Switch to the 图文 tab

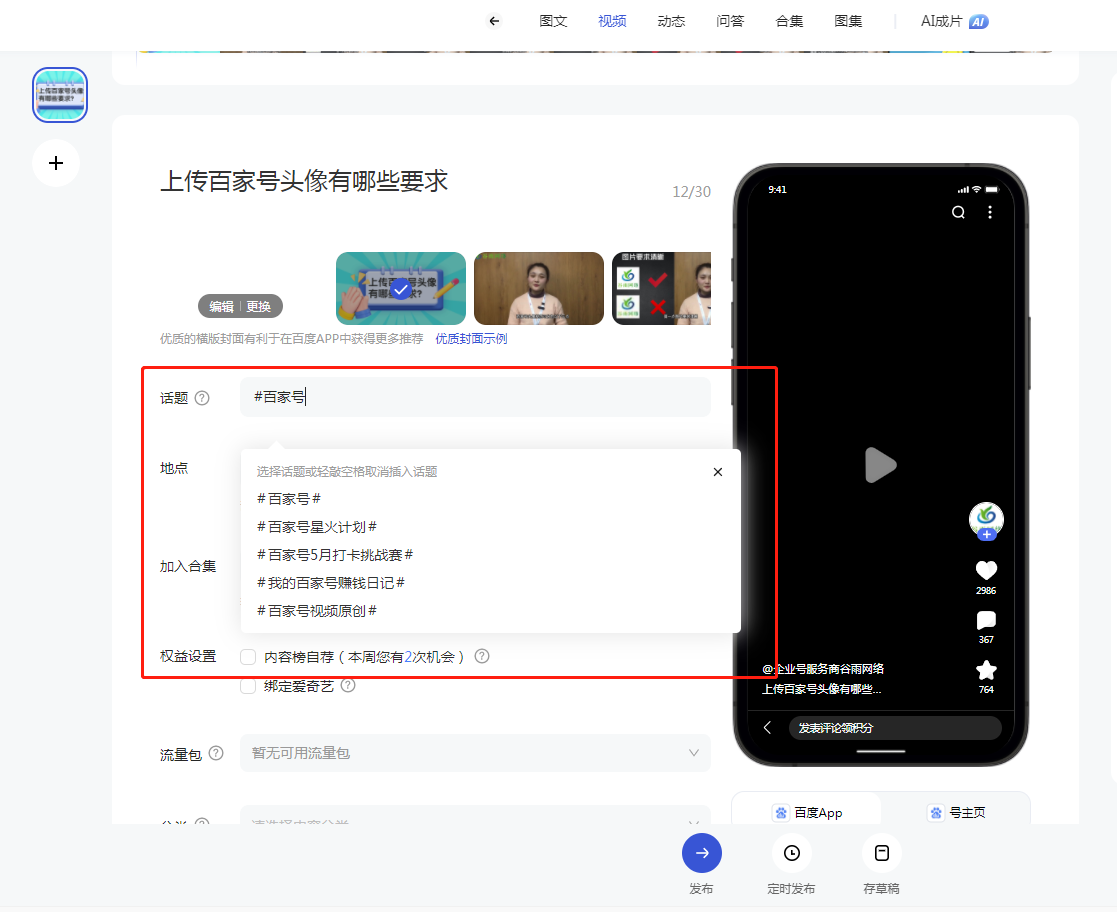[554, 21]
